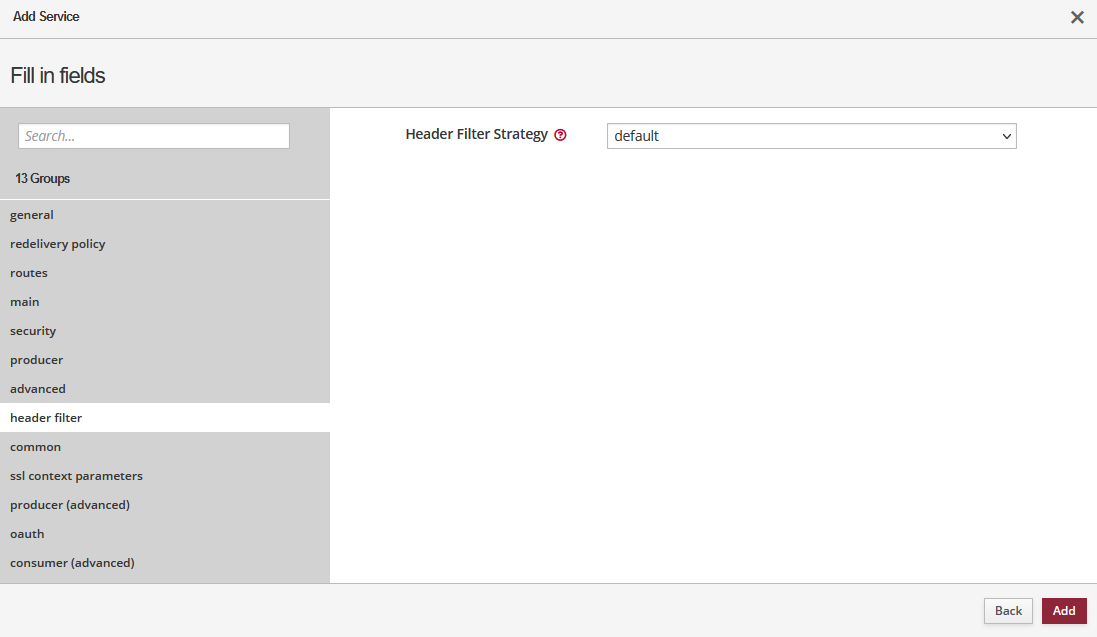1097x637 pixels.
Task: Select the advanced group
Action: coord(37,388)
